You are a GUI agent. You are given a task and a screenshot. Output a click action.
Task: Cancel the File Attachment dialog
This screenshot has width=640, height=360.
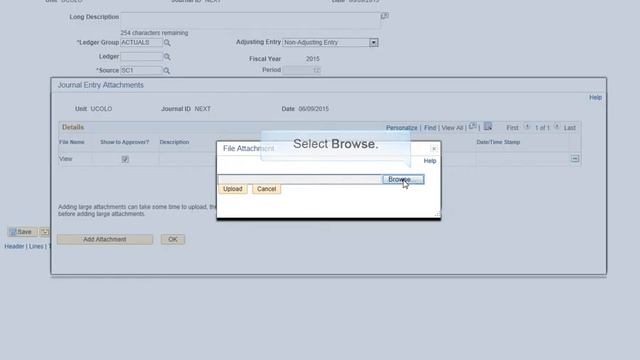tap(267, 189)
